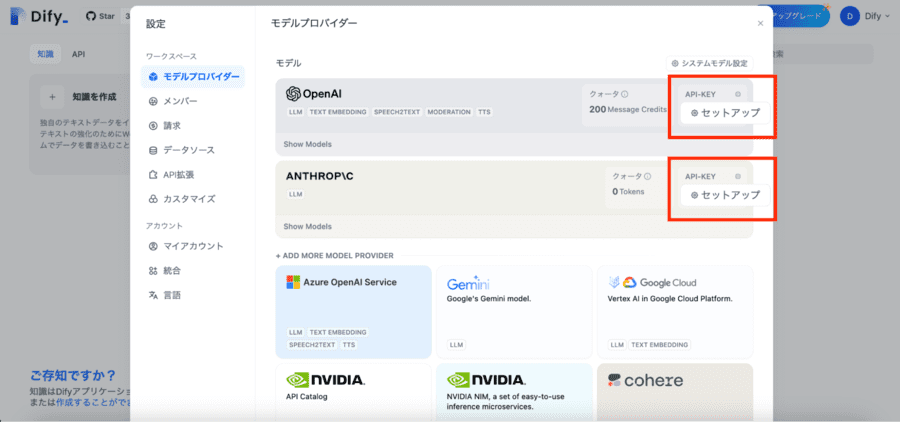
Task: Click + ADD MORE MODEL PROVIDER label
Action: (335, 255)
